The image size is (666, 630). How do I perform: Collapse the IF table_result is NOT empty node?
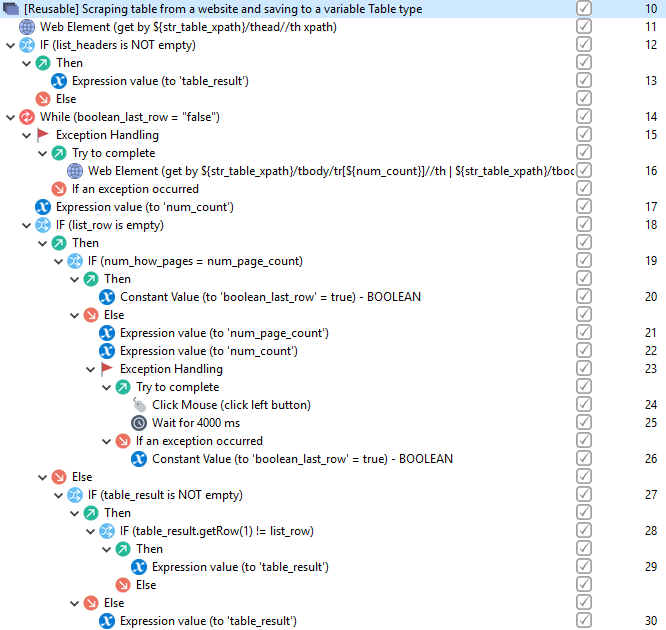click(x=59, y=495)
